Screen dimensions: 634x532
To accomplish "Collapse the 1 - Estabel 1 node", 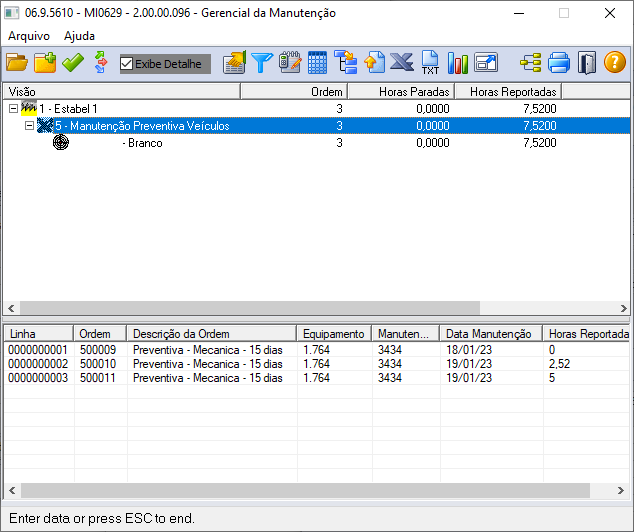I will pyautogui.click(x=13, y=109).
